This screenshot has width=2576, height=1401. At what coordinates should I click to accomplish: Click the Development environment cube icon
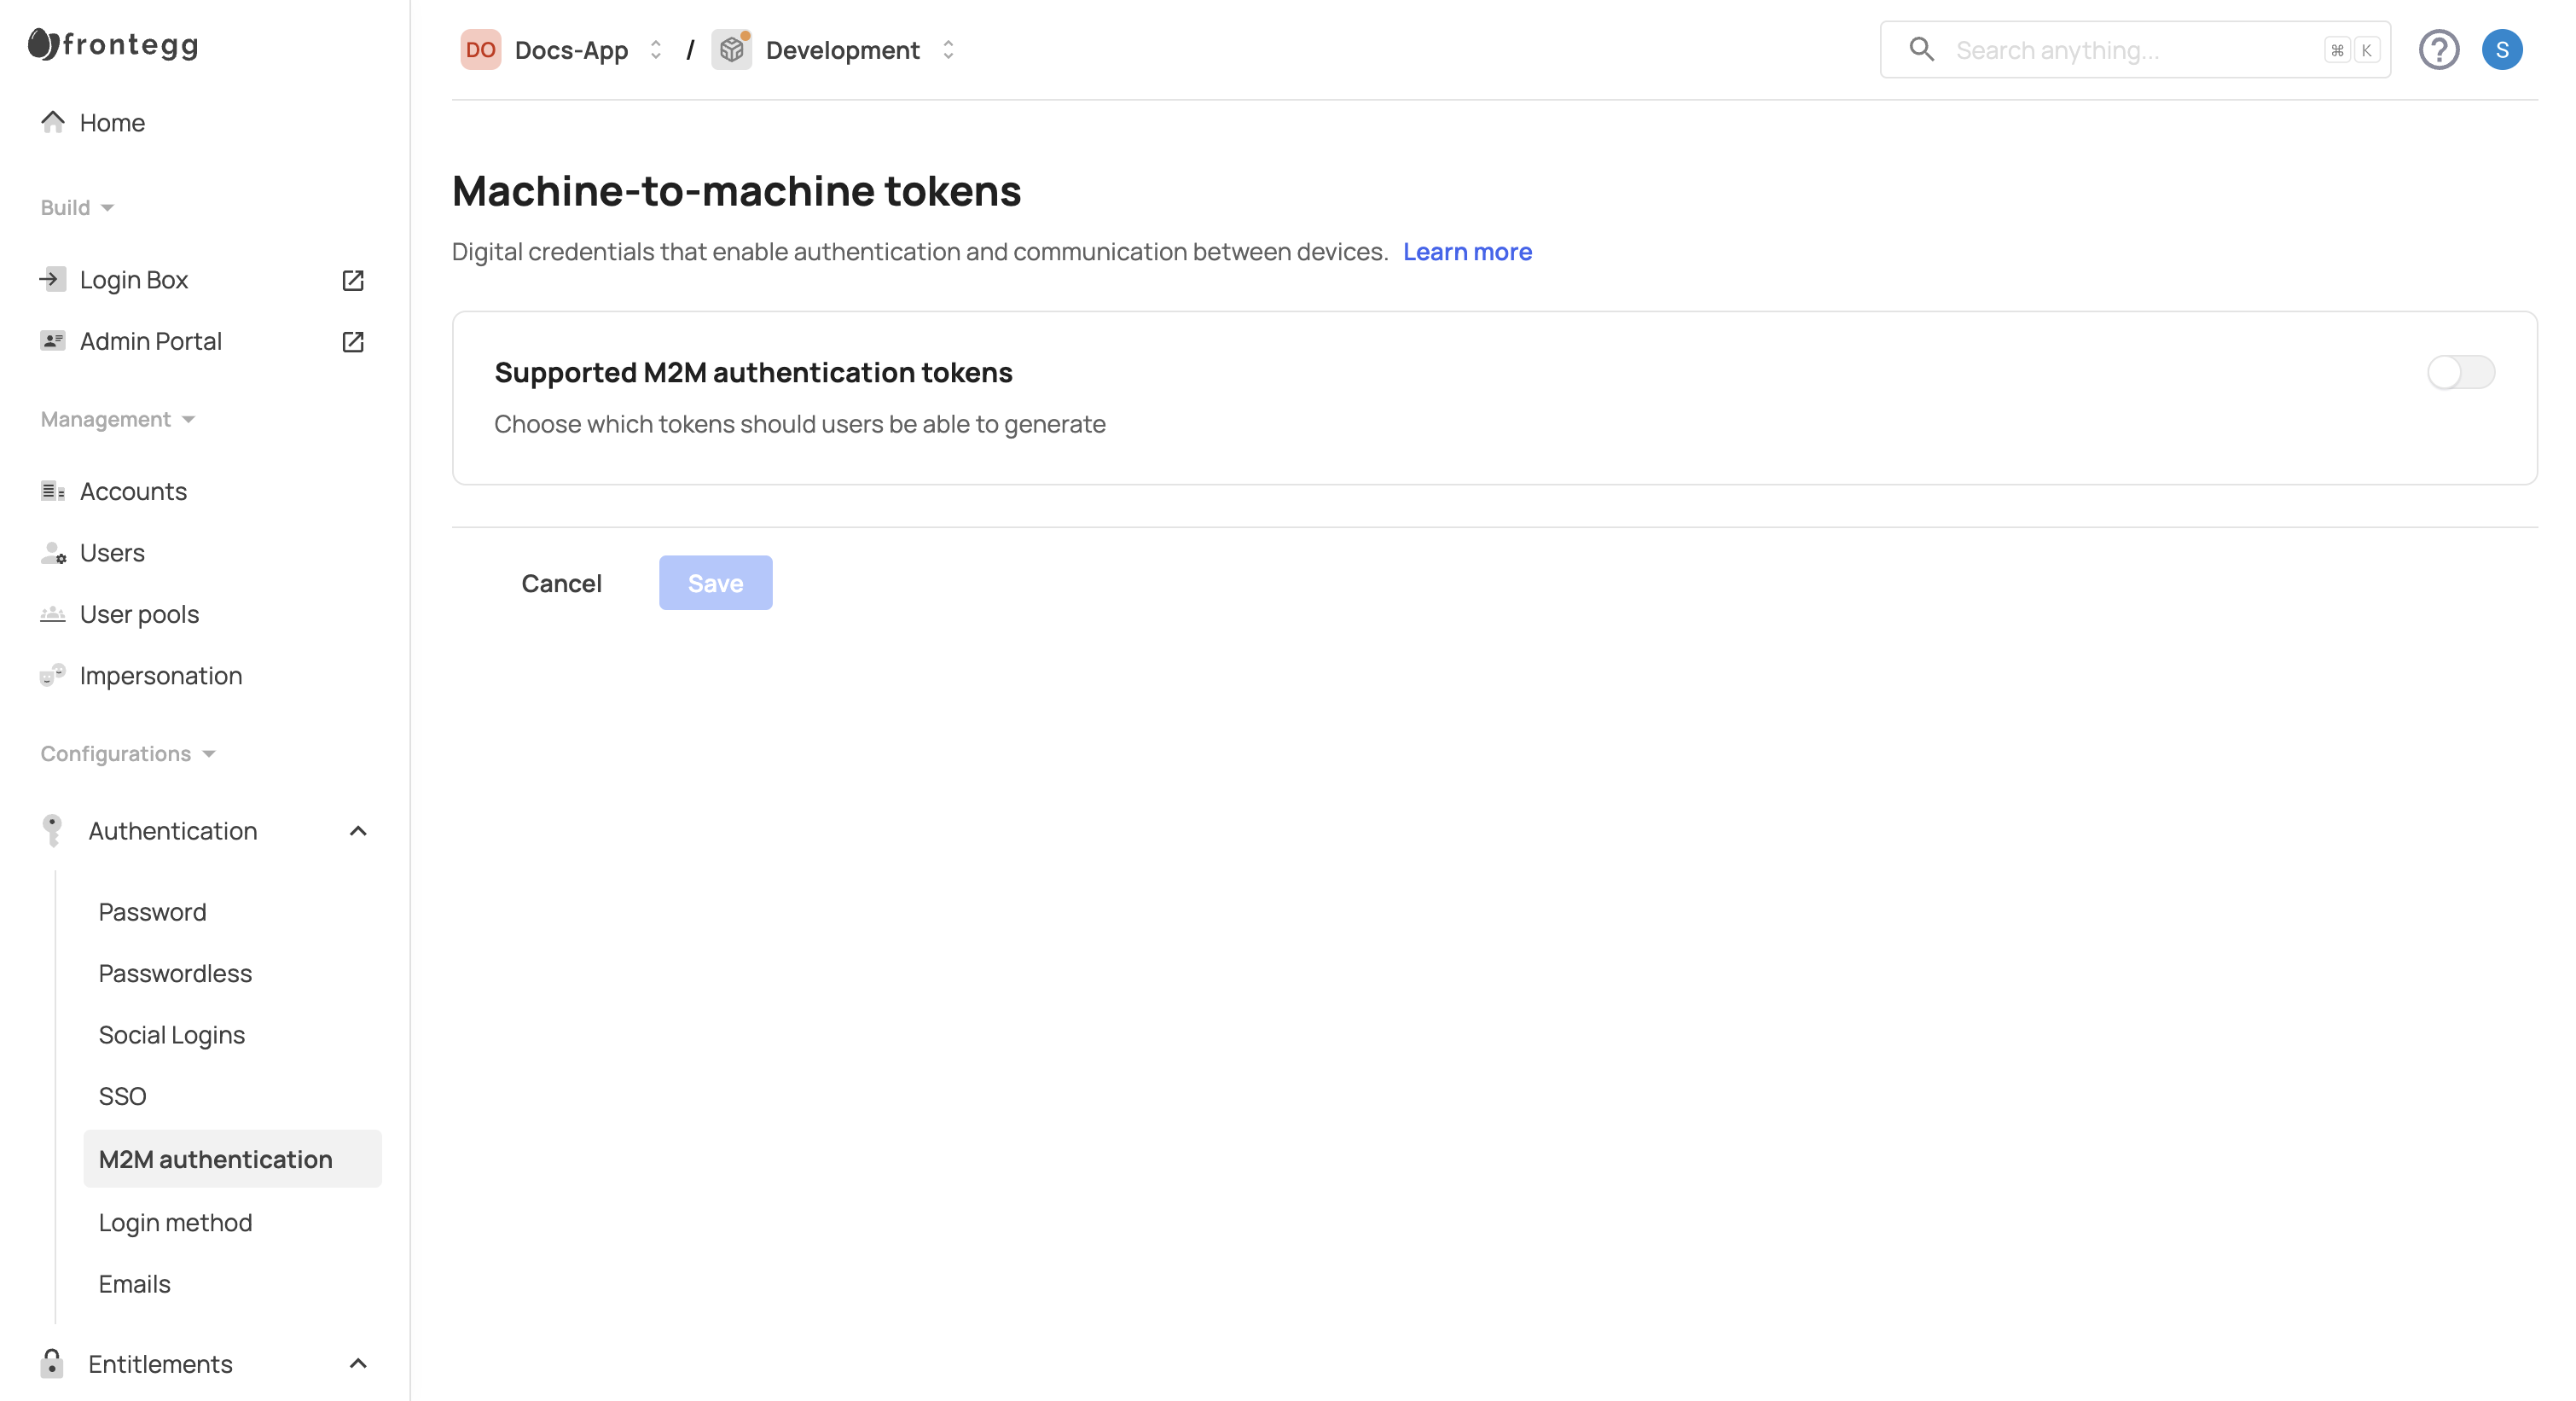732,50
